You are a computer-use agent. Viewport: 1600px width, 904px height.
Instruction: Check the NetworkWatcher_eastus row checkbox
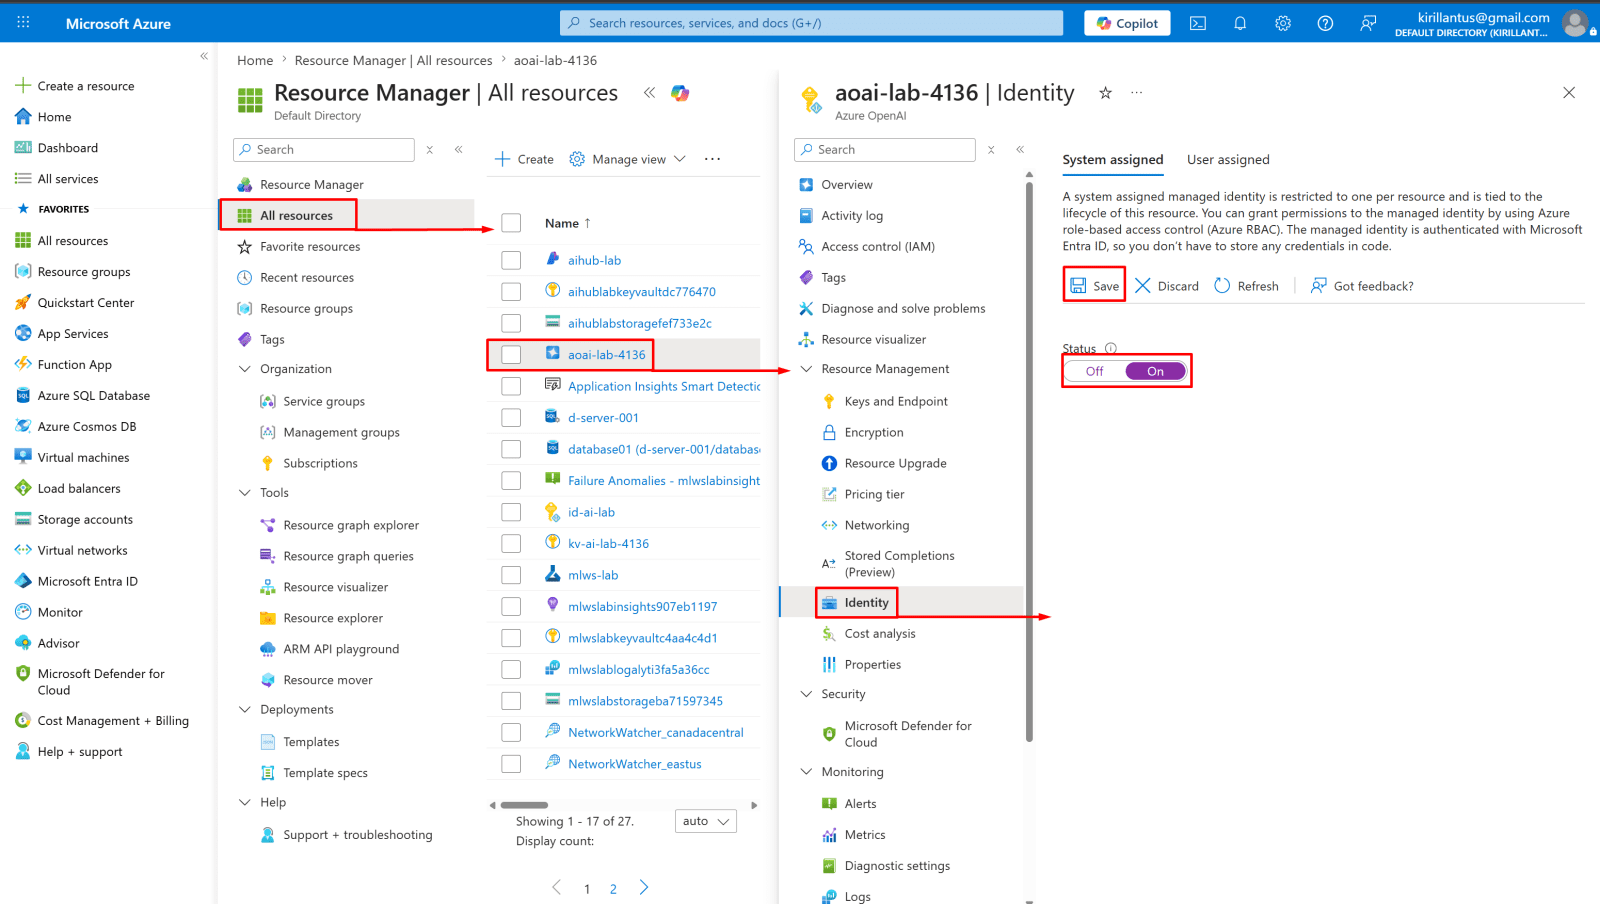click(511, 764)
